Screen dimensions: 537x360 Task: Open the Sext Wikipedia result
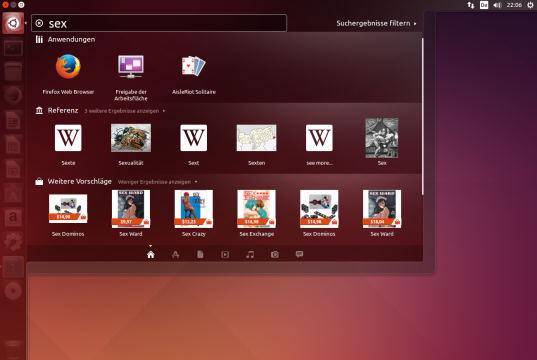tap(194, 144)
